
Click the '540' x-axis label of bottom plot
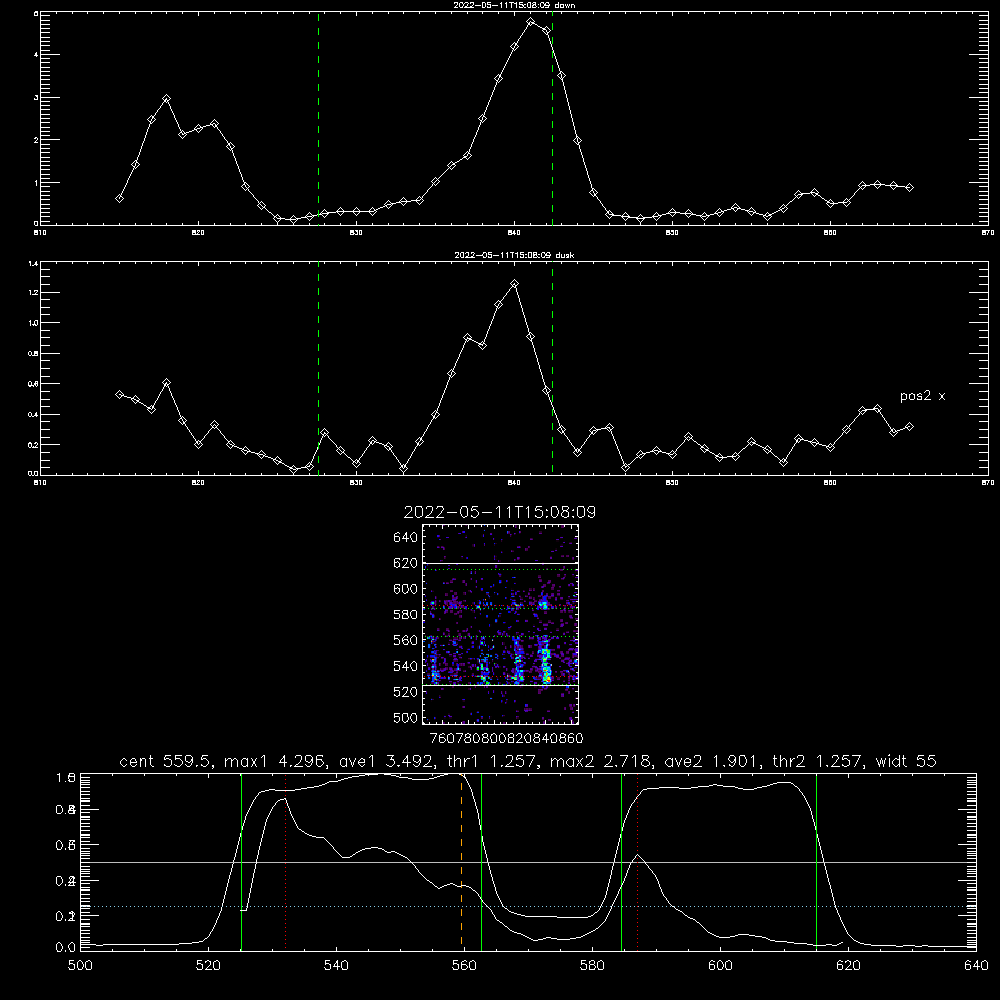click(336, 966)
